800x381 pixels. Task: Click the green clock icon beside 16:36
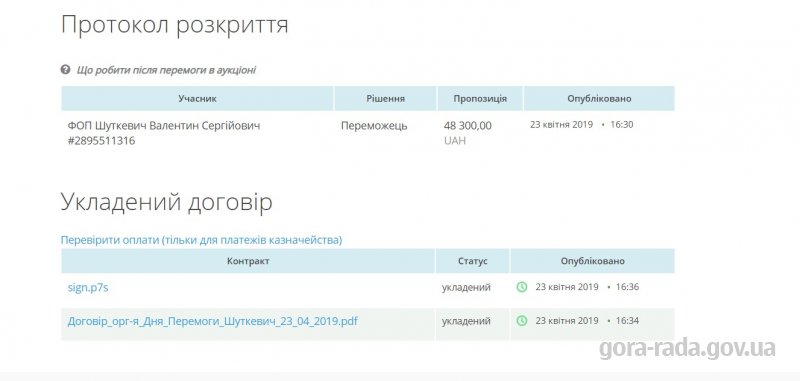[522, 287]
